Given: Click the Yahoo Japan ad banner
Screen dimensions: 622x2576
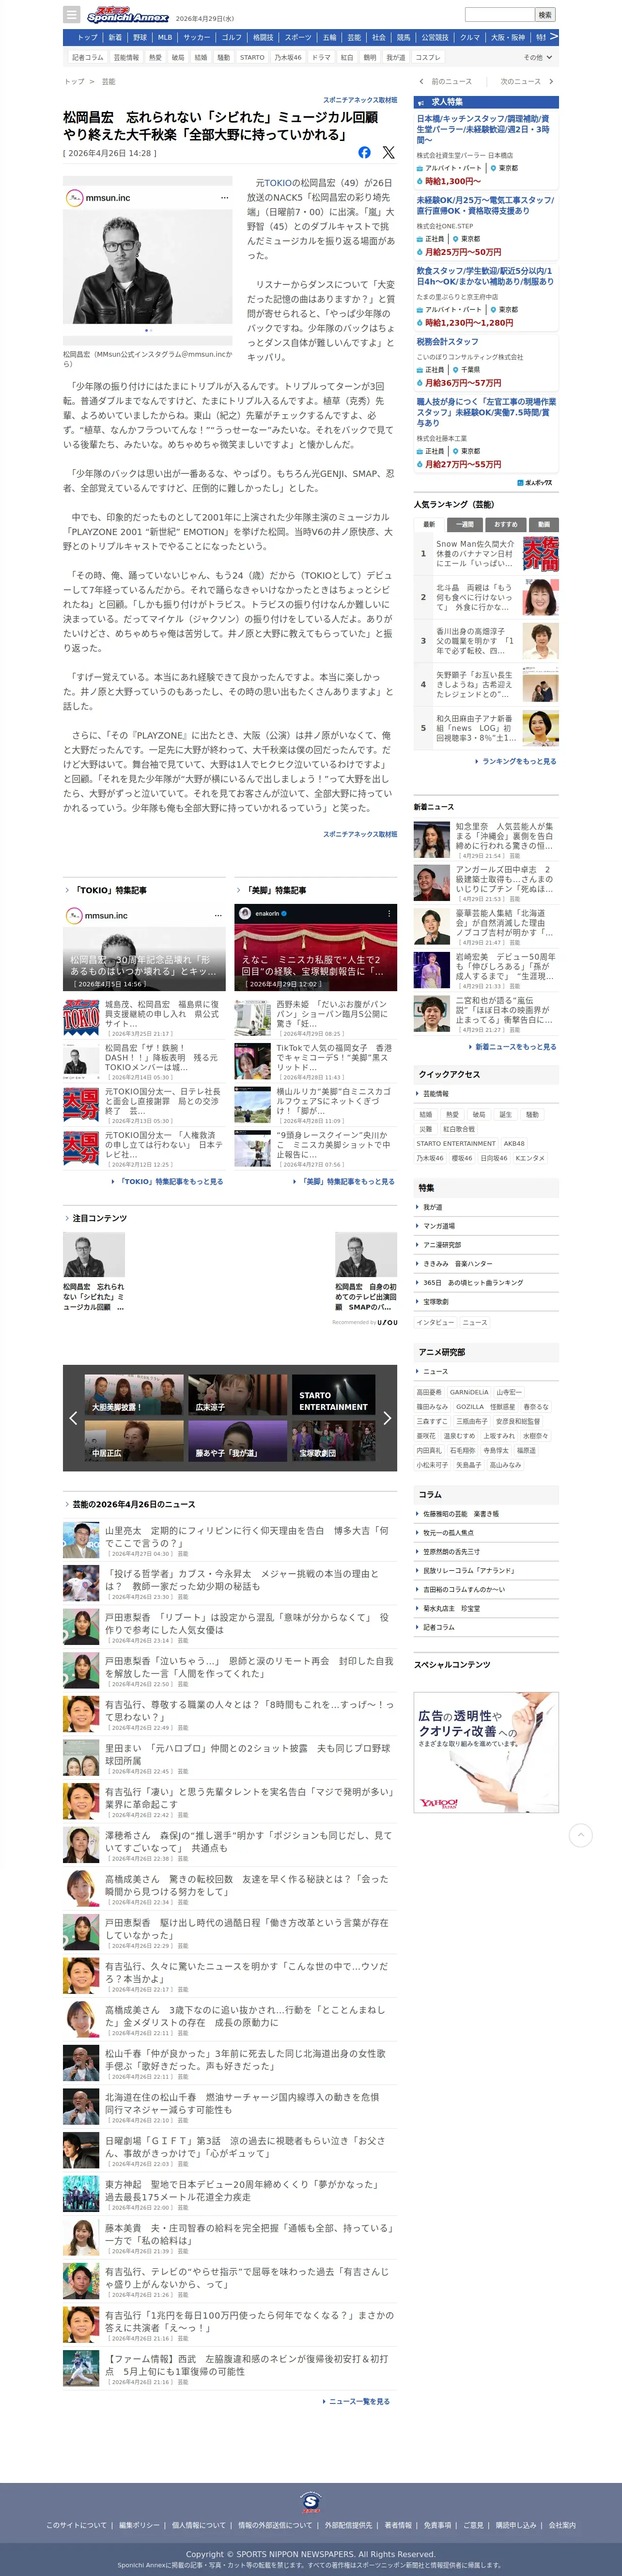Looking at the screenshot, I should pyautogui.click(x=486, y=1752).
